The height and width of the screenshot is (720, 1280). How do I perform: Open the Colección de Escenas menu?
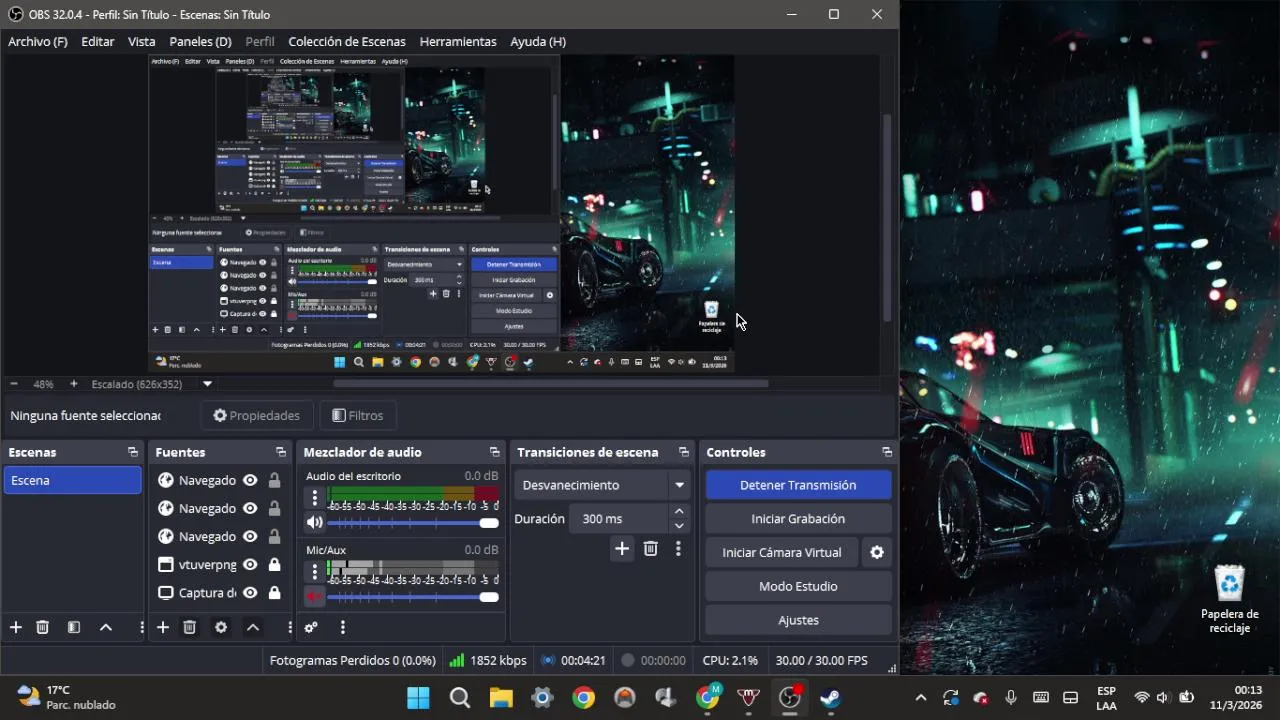coord(347,41)
